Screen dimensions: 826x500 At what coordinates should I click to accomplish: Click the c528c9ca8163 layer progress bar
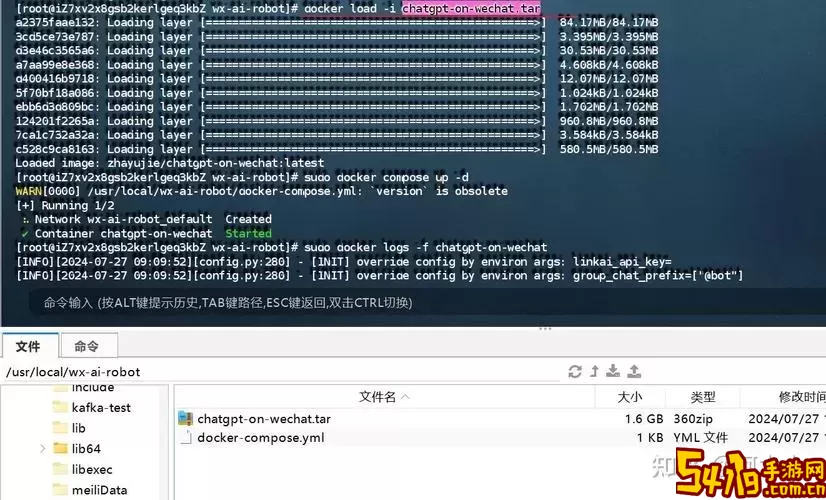pos(373,149)
